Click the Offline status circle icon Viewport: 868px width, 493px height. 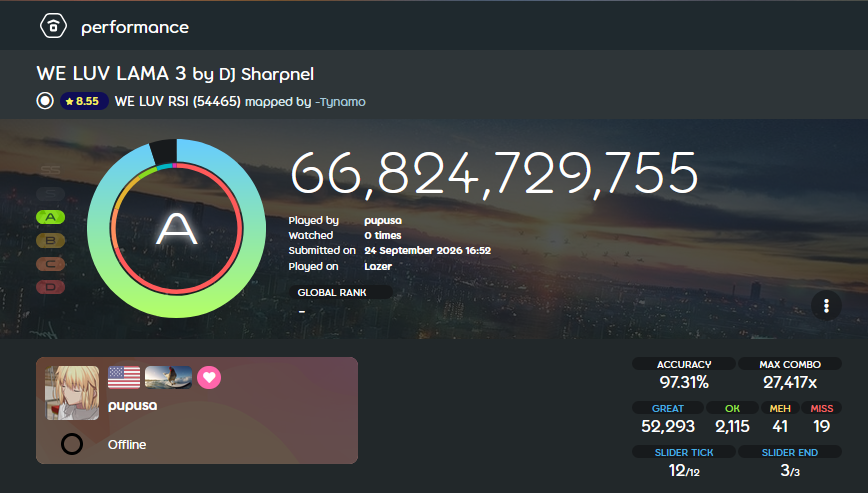coord(72,444)
